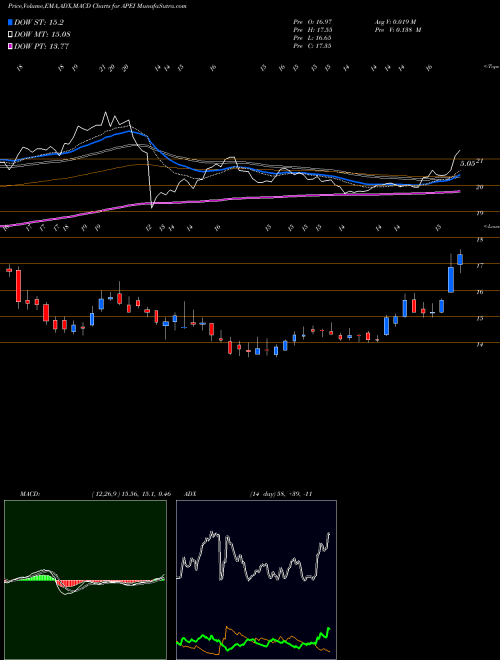Screen dimensions: 500x660
Task: Open the ADX indicator chart
Action: (256, 580)
